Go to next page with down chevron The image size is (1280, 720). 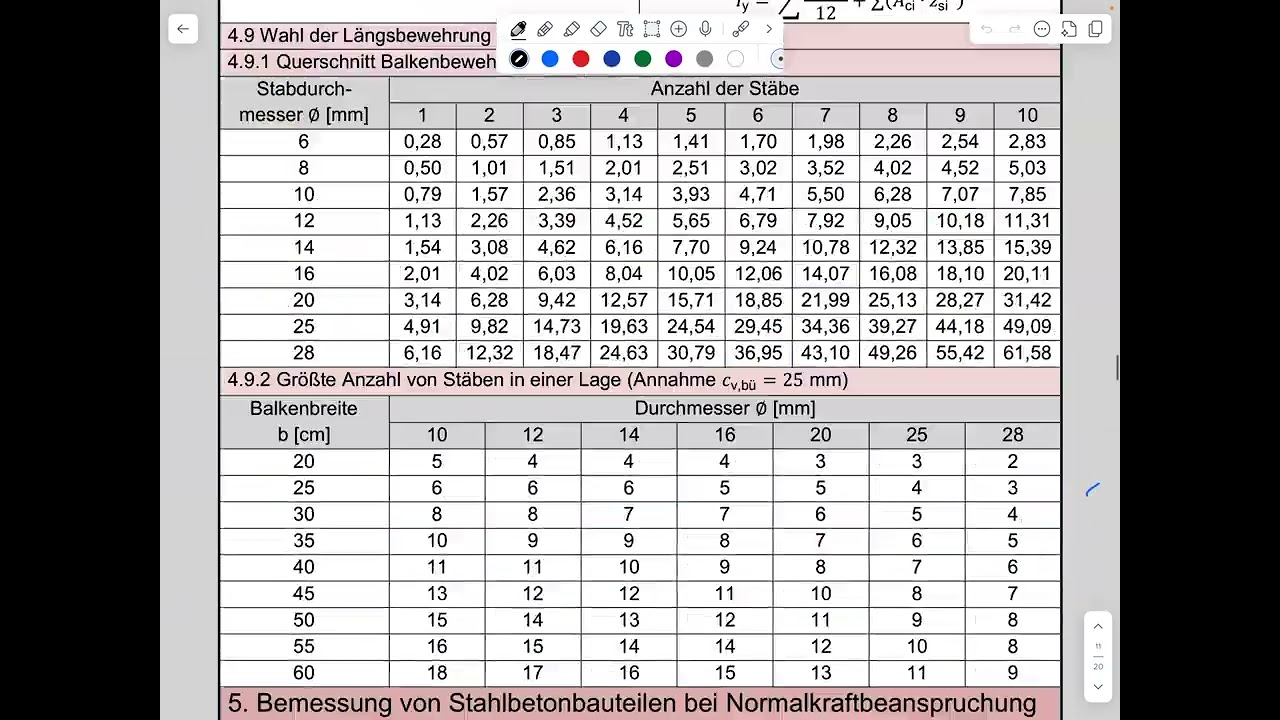click(x=1098, y=687)
